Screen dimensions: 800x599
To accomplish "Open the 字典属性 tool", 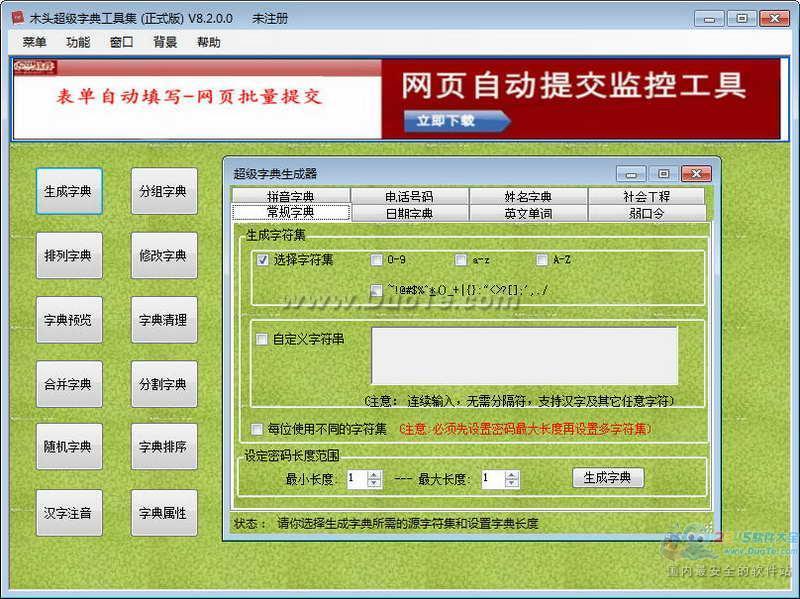I will click(x=164, y=513).
